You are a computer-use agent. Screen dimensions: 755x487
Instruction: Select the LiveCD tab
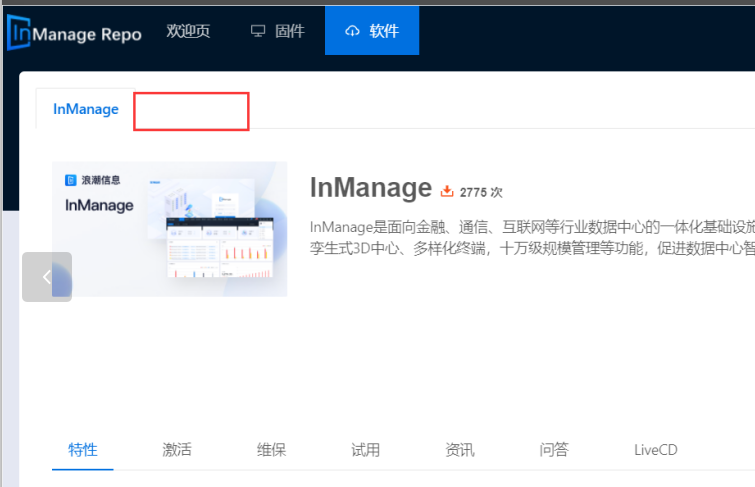[656, 450]
